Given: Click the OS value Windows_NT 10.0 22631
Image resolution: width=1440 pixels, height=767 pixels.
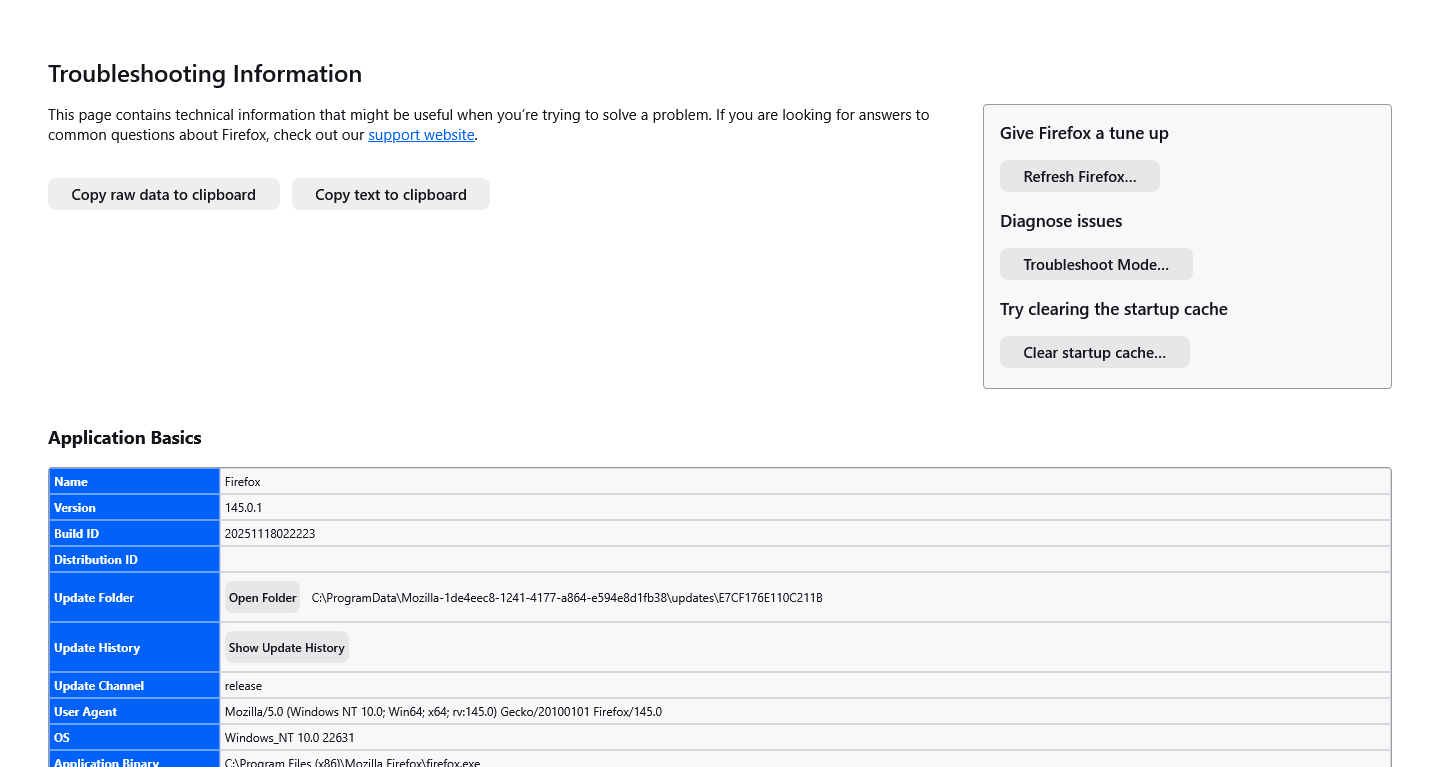Looking at the screenshot, I should [x=289, y=738].
